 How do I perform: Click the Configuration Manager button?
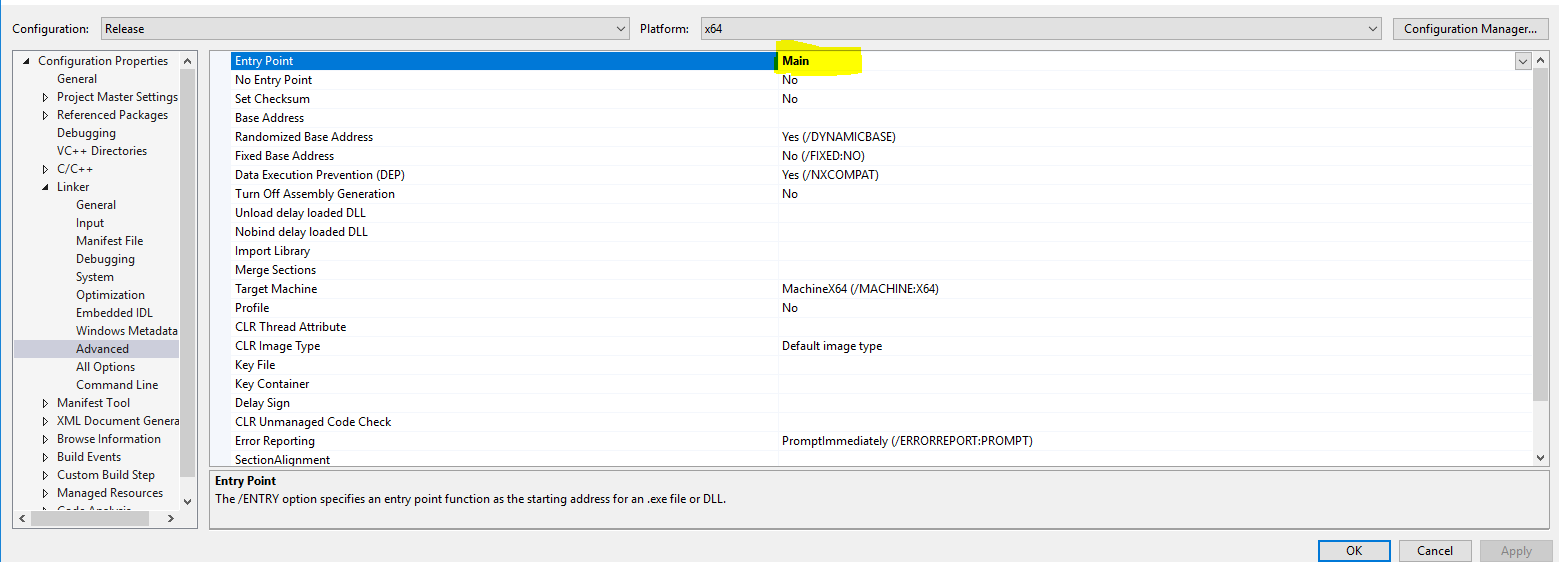click(x=1469, y=29)
